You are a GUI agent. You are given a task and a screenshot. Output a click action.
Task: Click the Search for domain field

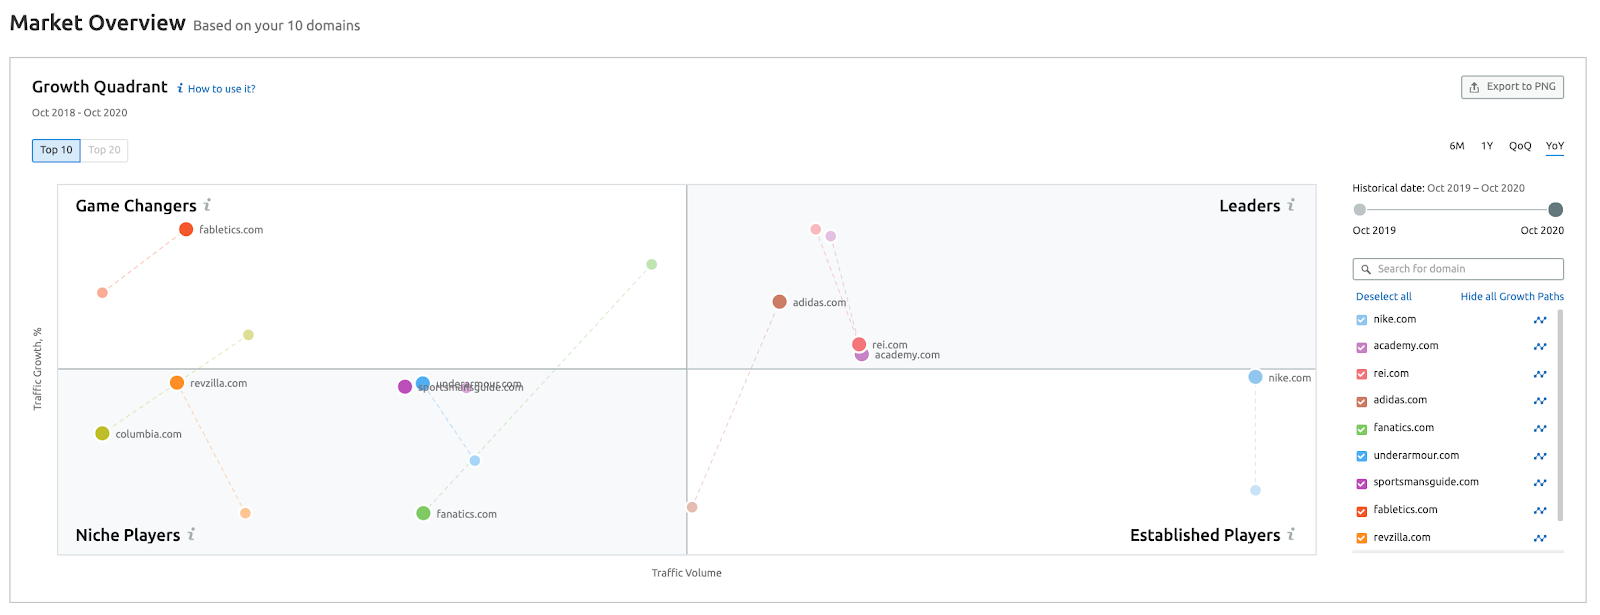click(x=1458, y=269)
